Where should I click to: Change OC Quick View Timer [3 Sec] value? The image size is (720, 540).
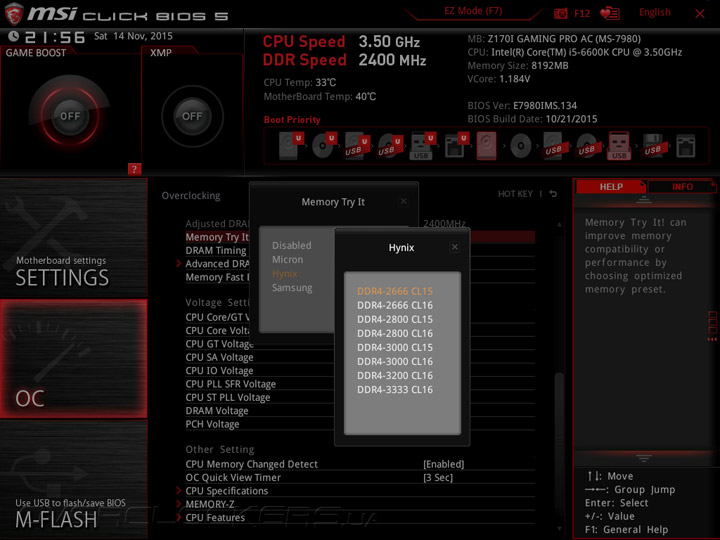(438, 478)
